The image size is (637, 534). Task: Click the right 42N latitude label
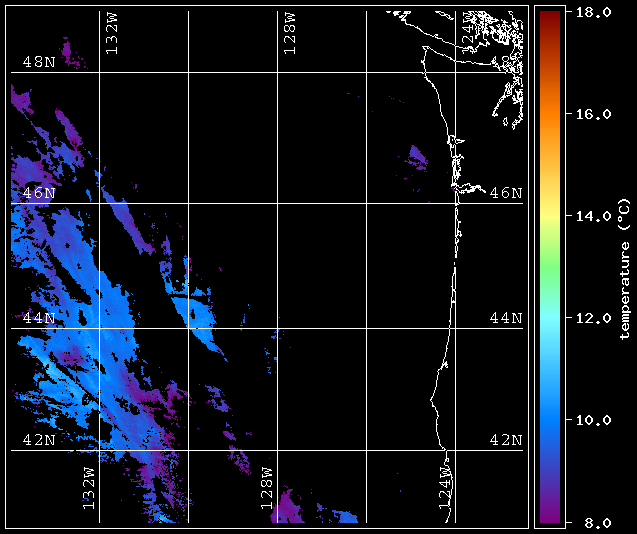506,440
